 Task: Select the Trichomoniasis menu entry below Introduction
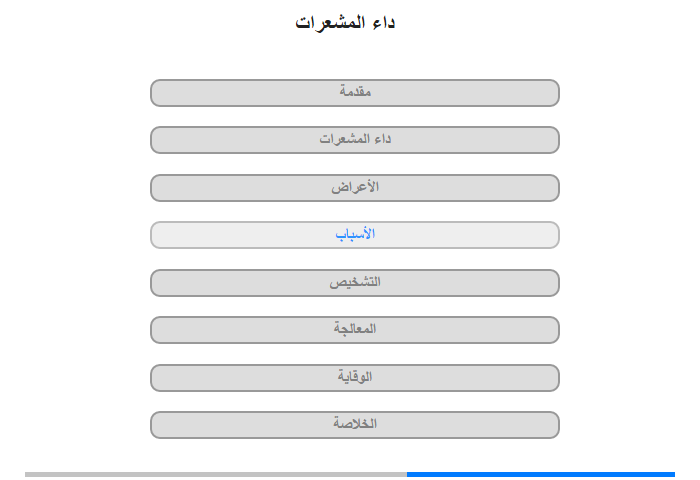pyautogui.click(x=354, y=140)
